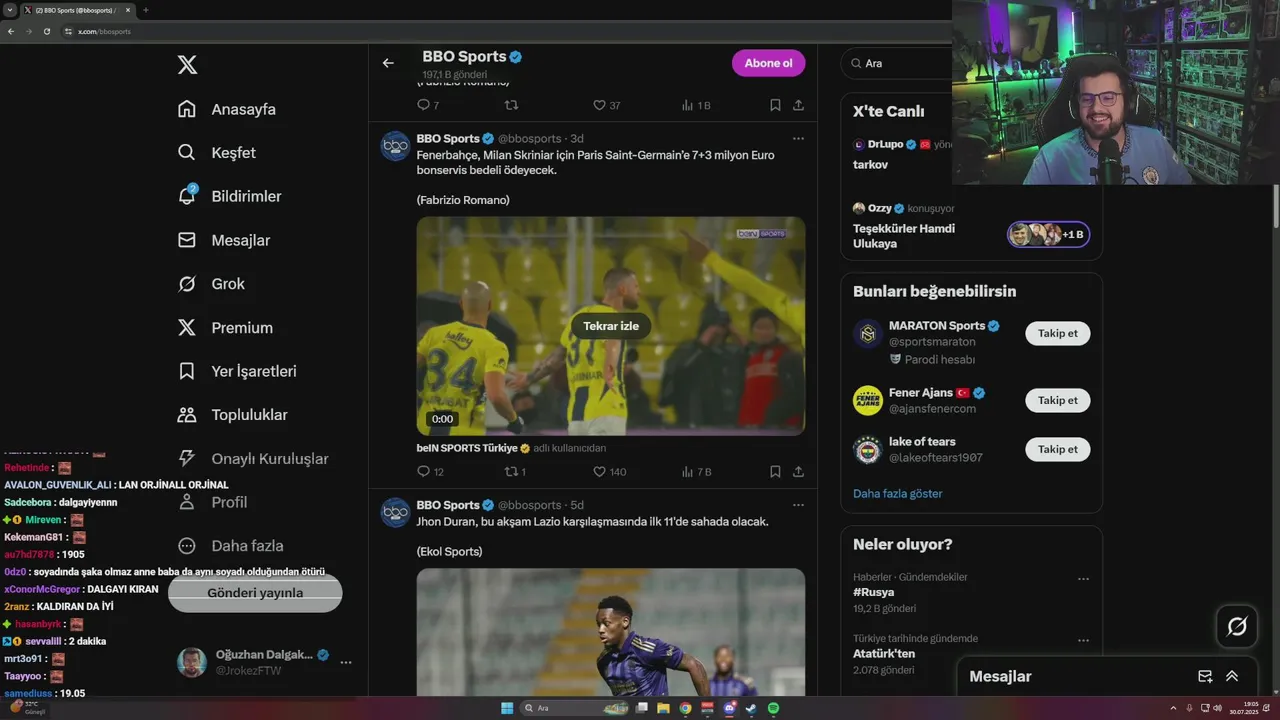The height and width of the screenshot is (720, 1280).
Task: Open Windows Start menu
Action: 507,708
